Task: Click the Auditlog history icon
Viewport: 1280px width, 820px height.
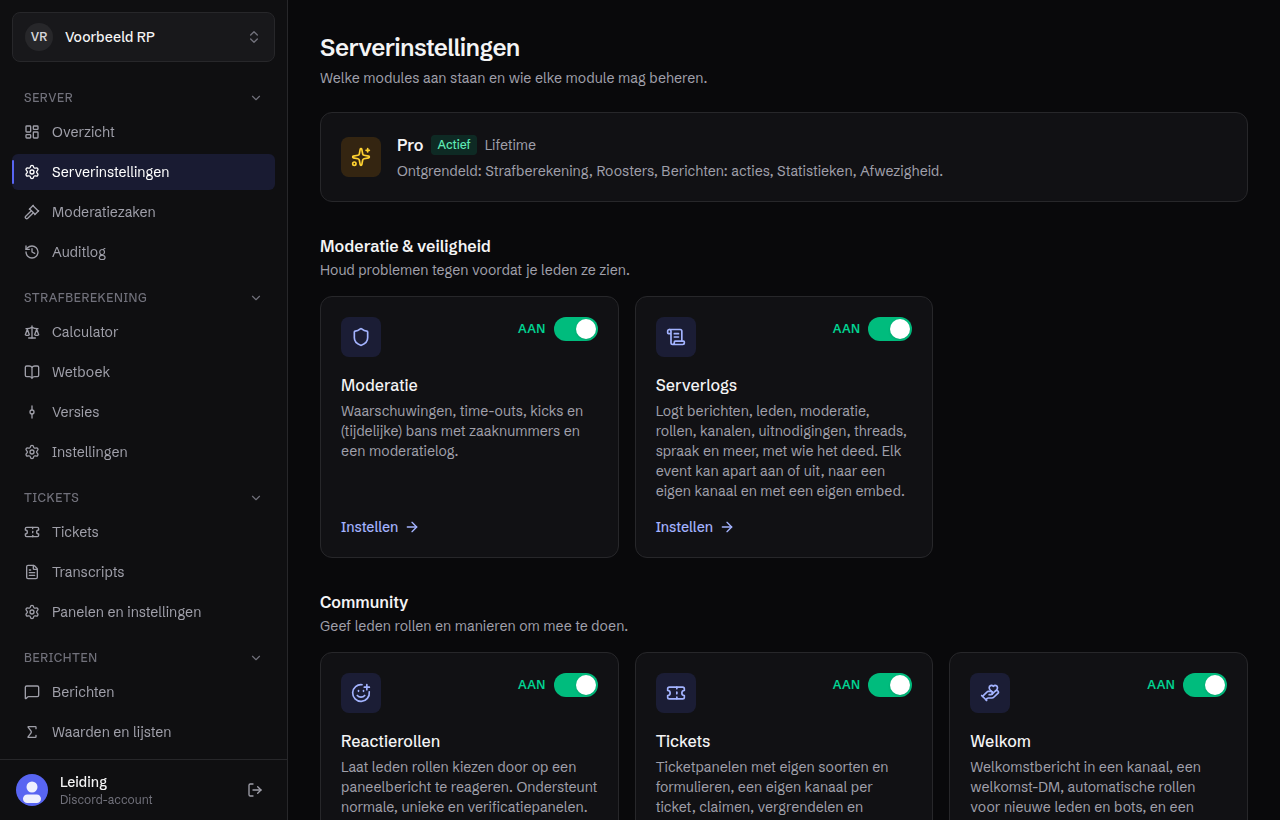Action: tap(32, 252)
